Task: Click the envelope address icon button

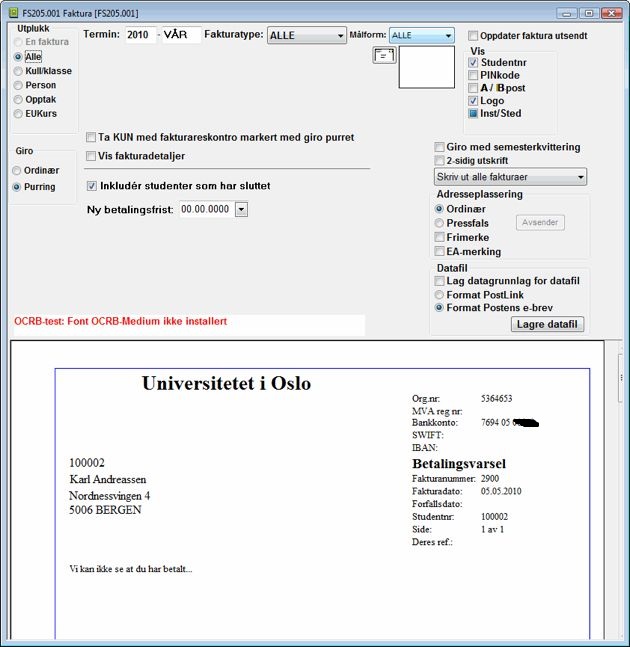Action: click(384, 55)
